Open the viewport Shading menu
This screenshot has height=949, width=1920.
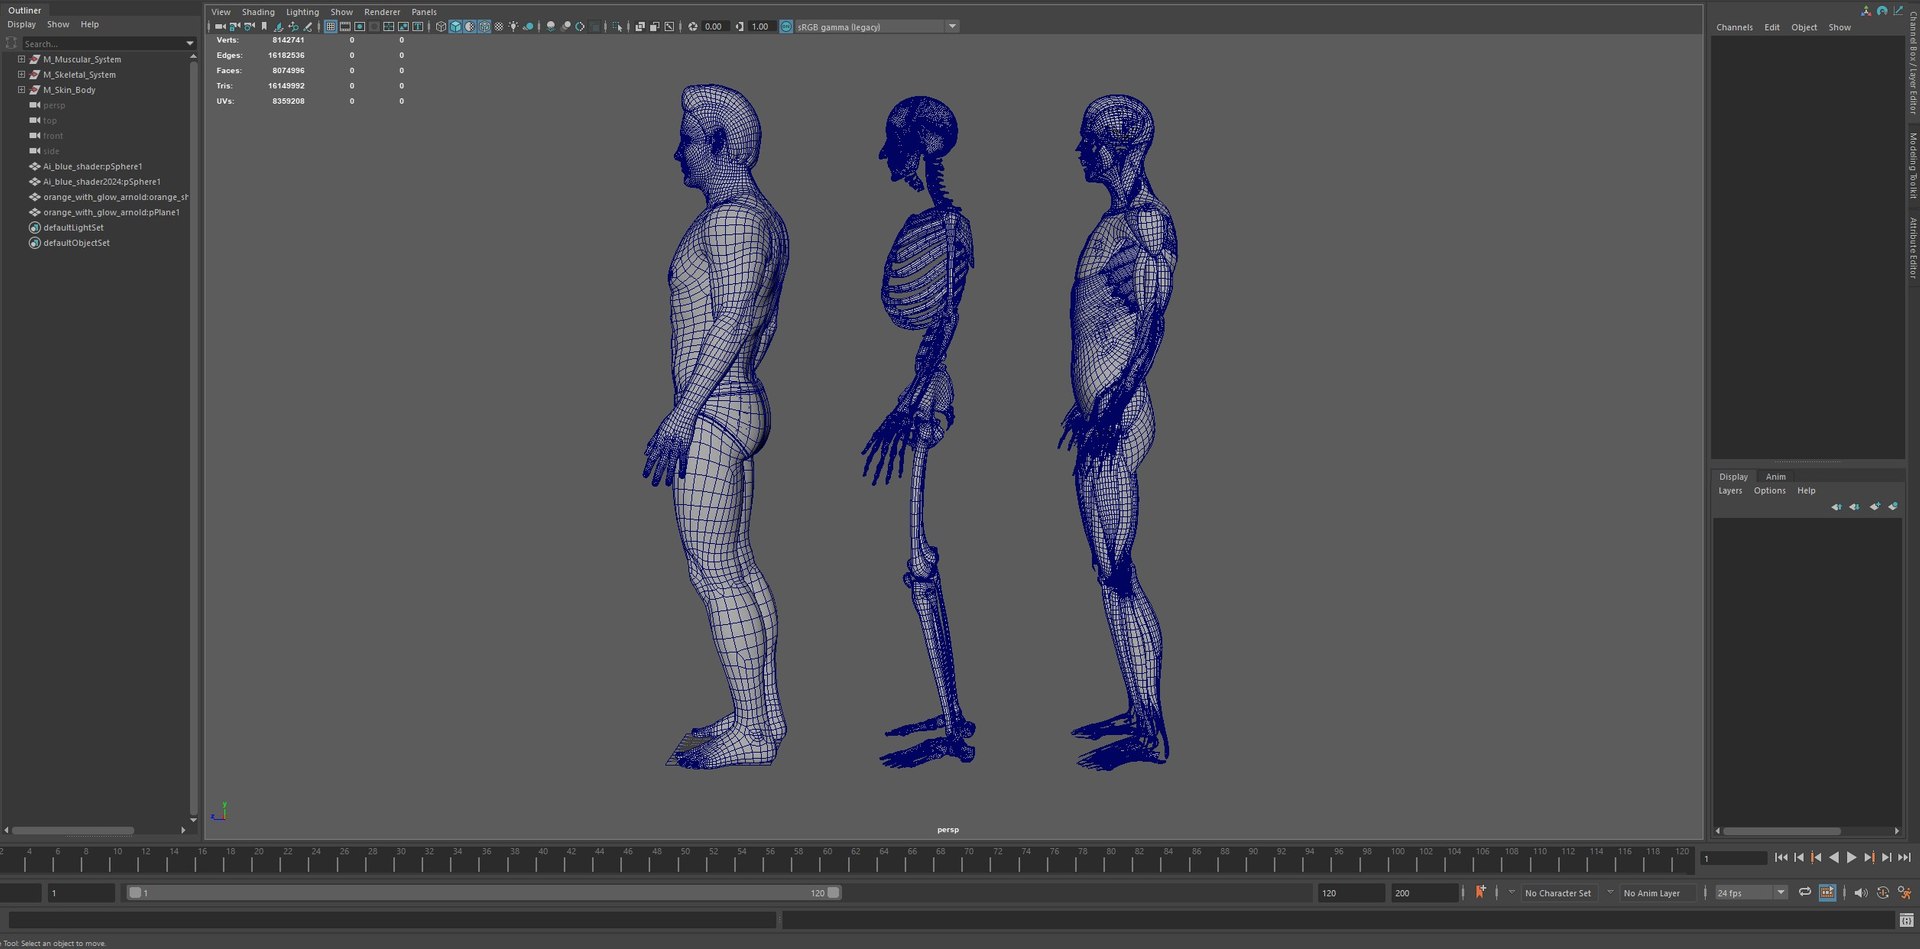(x=258, y=12)
